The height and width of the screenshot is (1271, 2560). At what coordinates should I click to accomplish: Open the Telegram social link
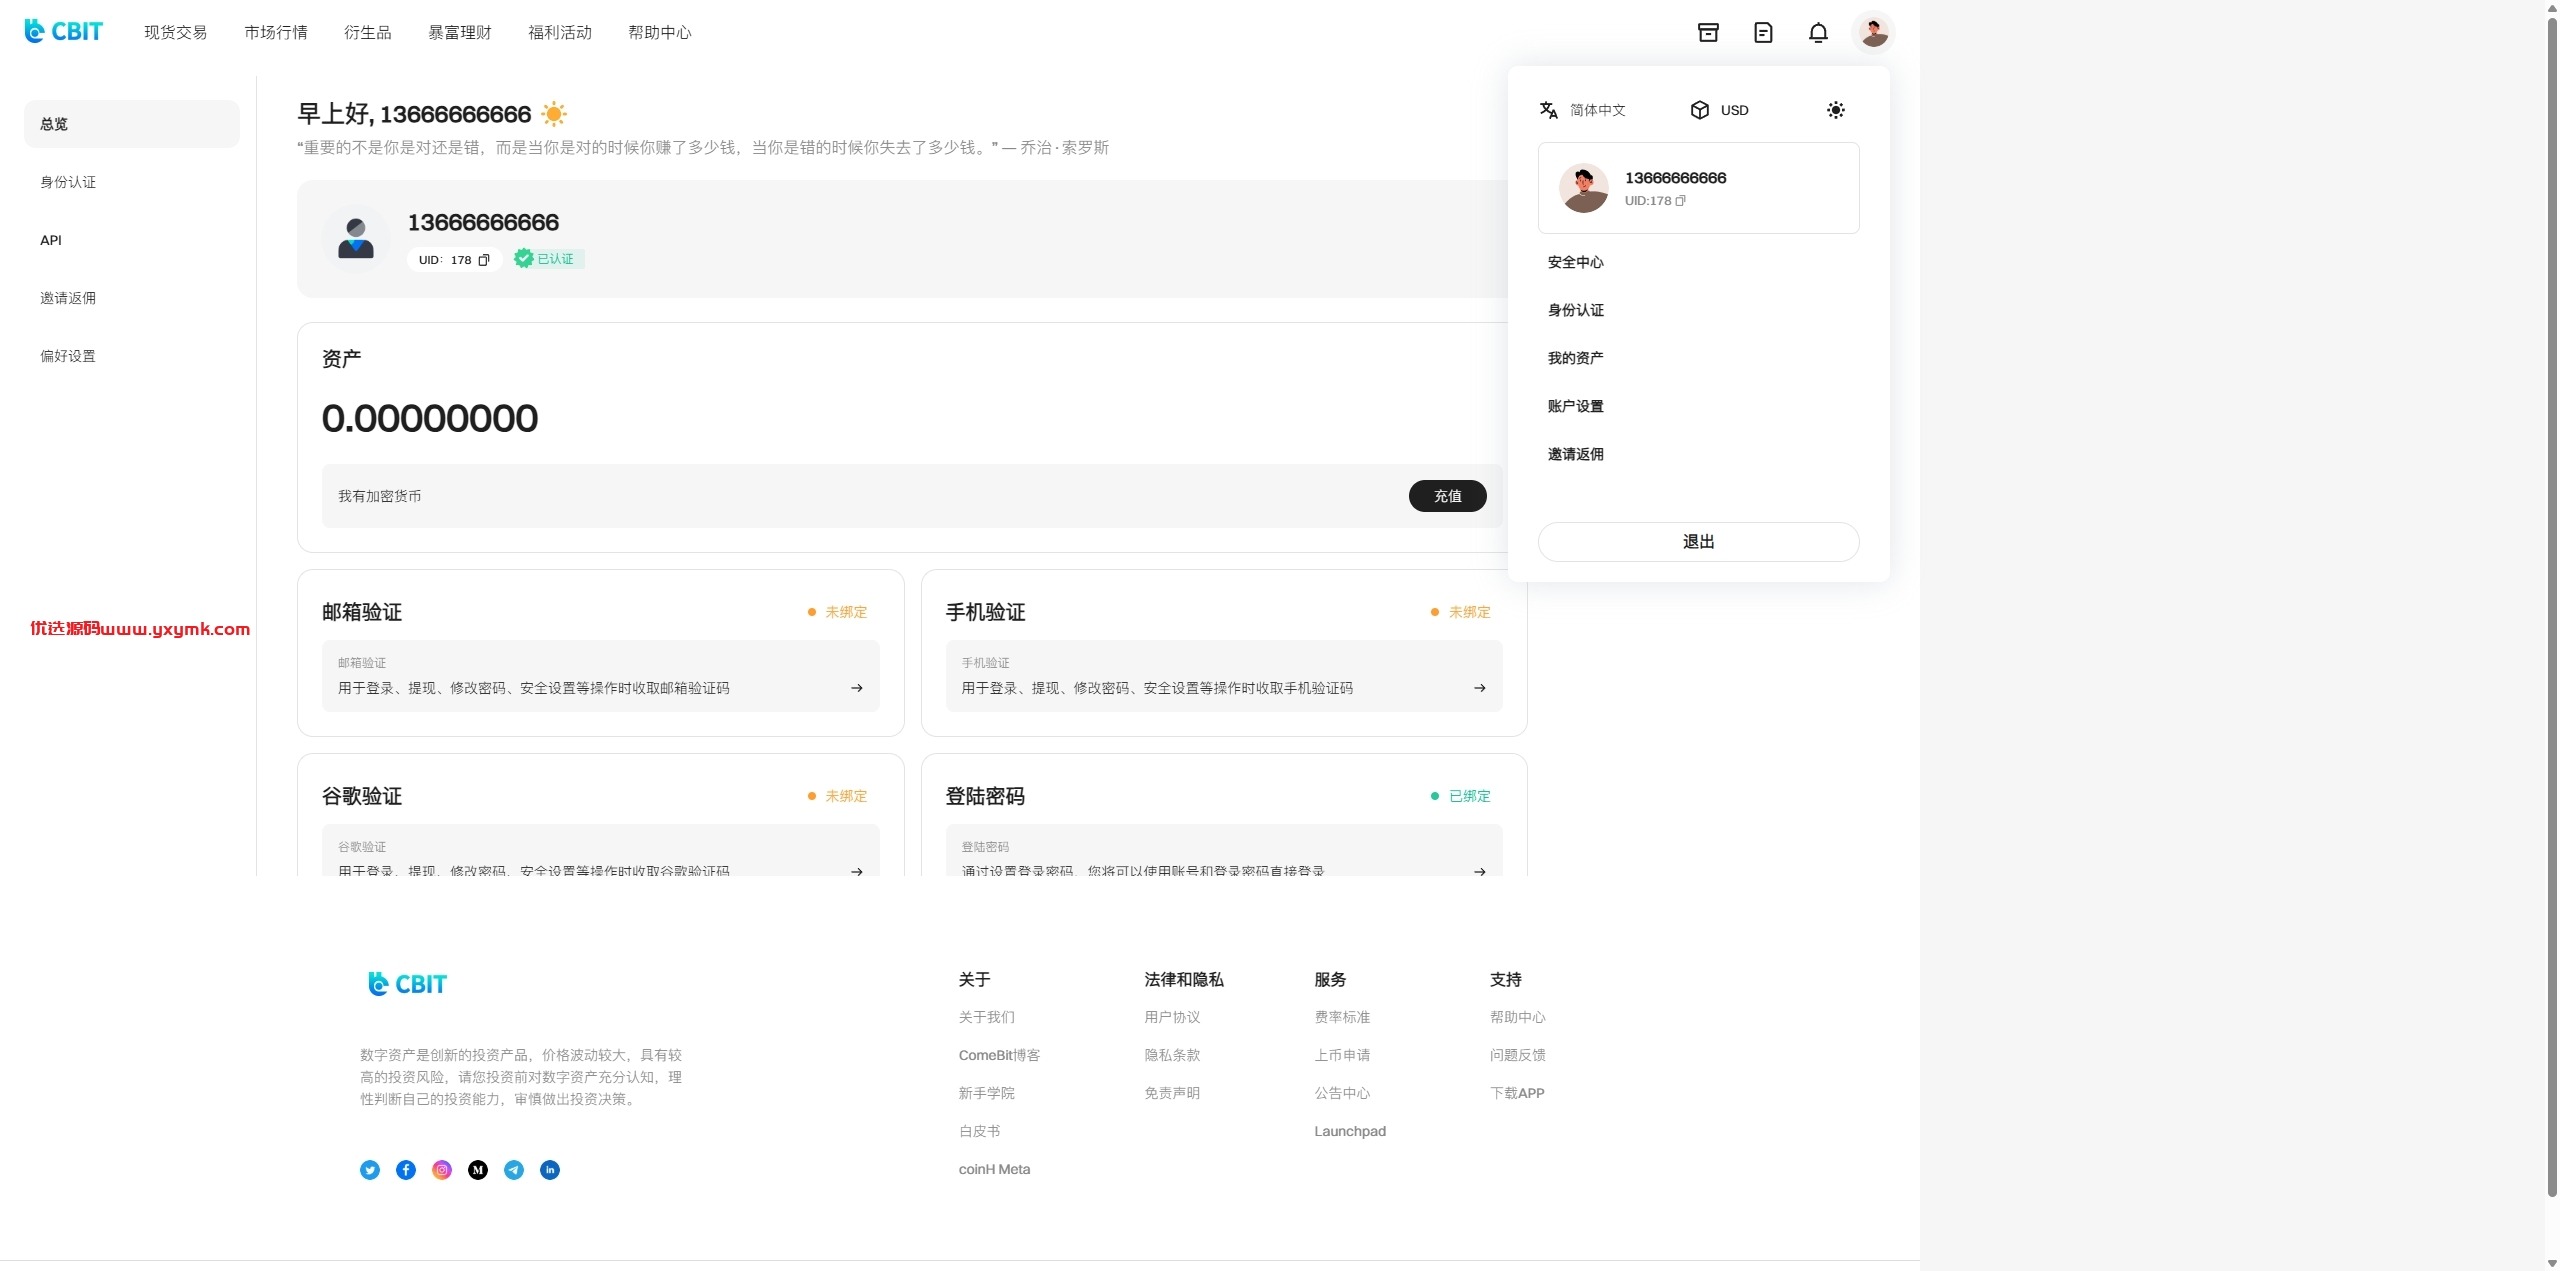(x=514, y=1170)
